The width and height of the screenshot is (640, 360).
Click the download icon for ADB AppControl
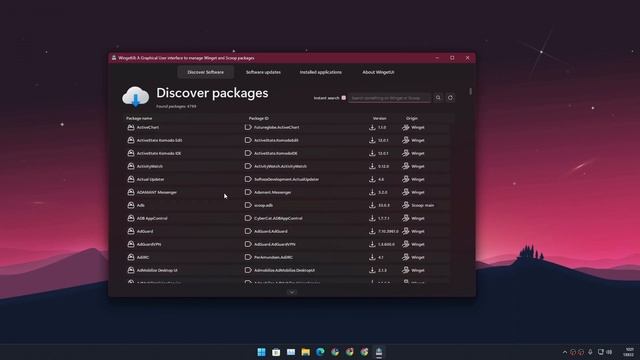point(372,218)
